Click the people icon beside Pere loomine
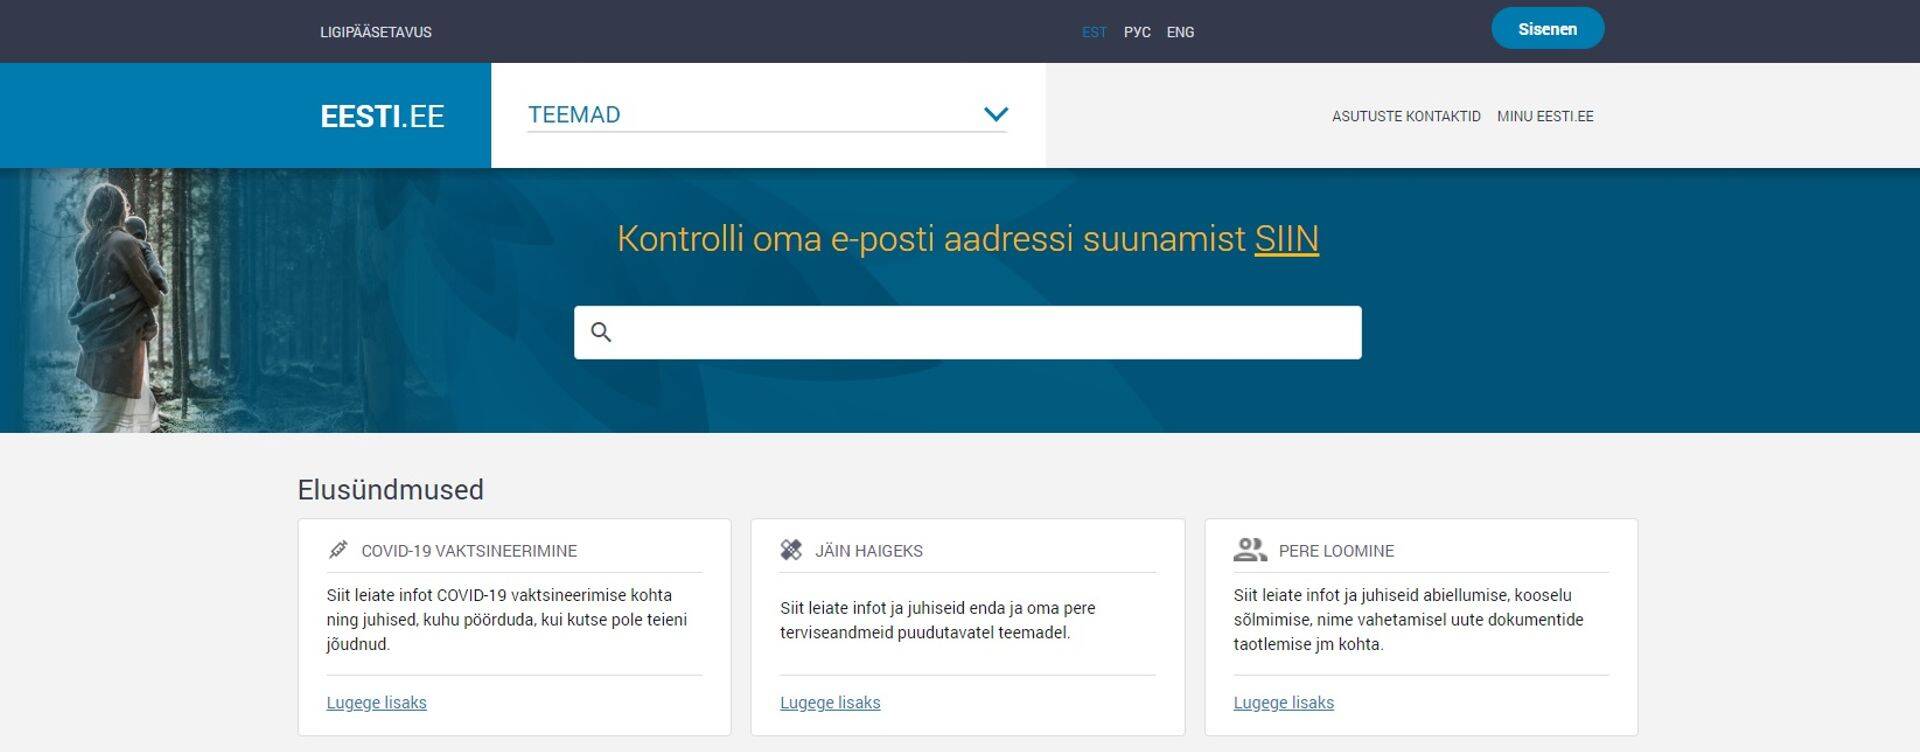Image resolution: width=1920 pixels, height=752 pixels. tap(1249, 550)
